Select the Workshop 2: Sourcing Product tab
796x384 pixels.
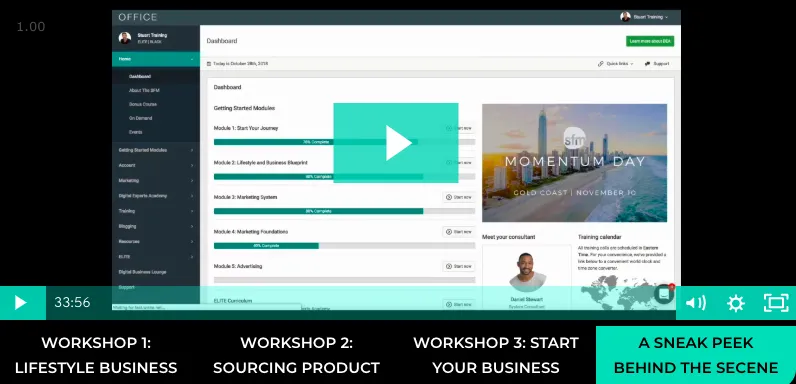(296, 355)
